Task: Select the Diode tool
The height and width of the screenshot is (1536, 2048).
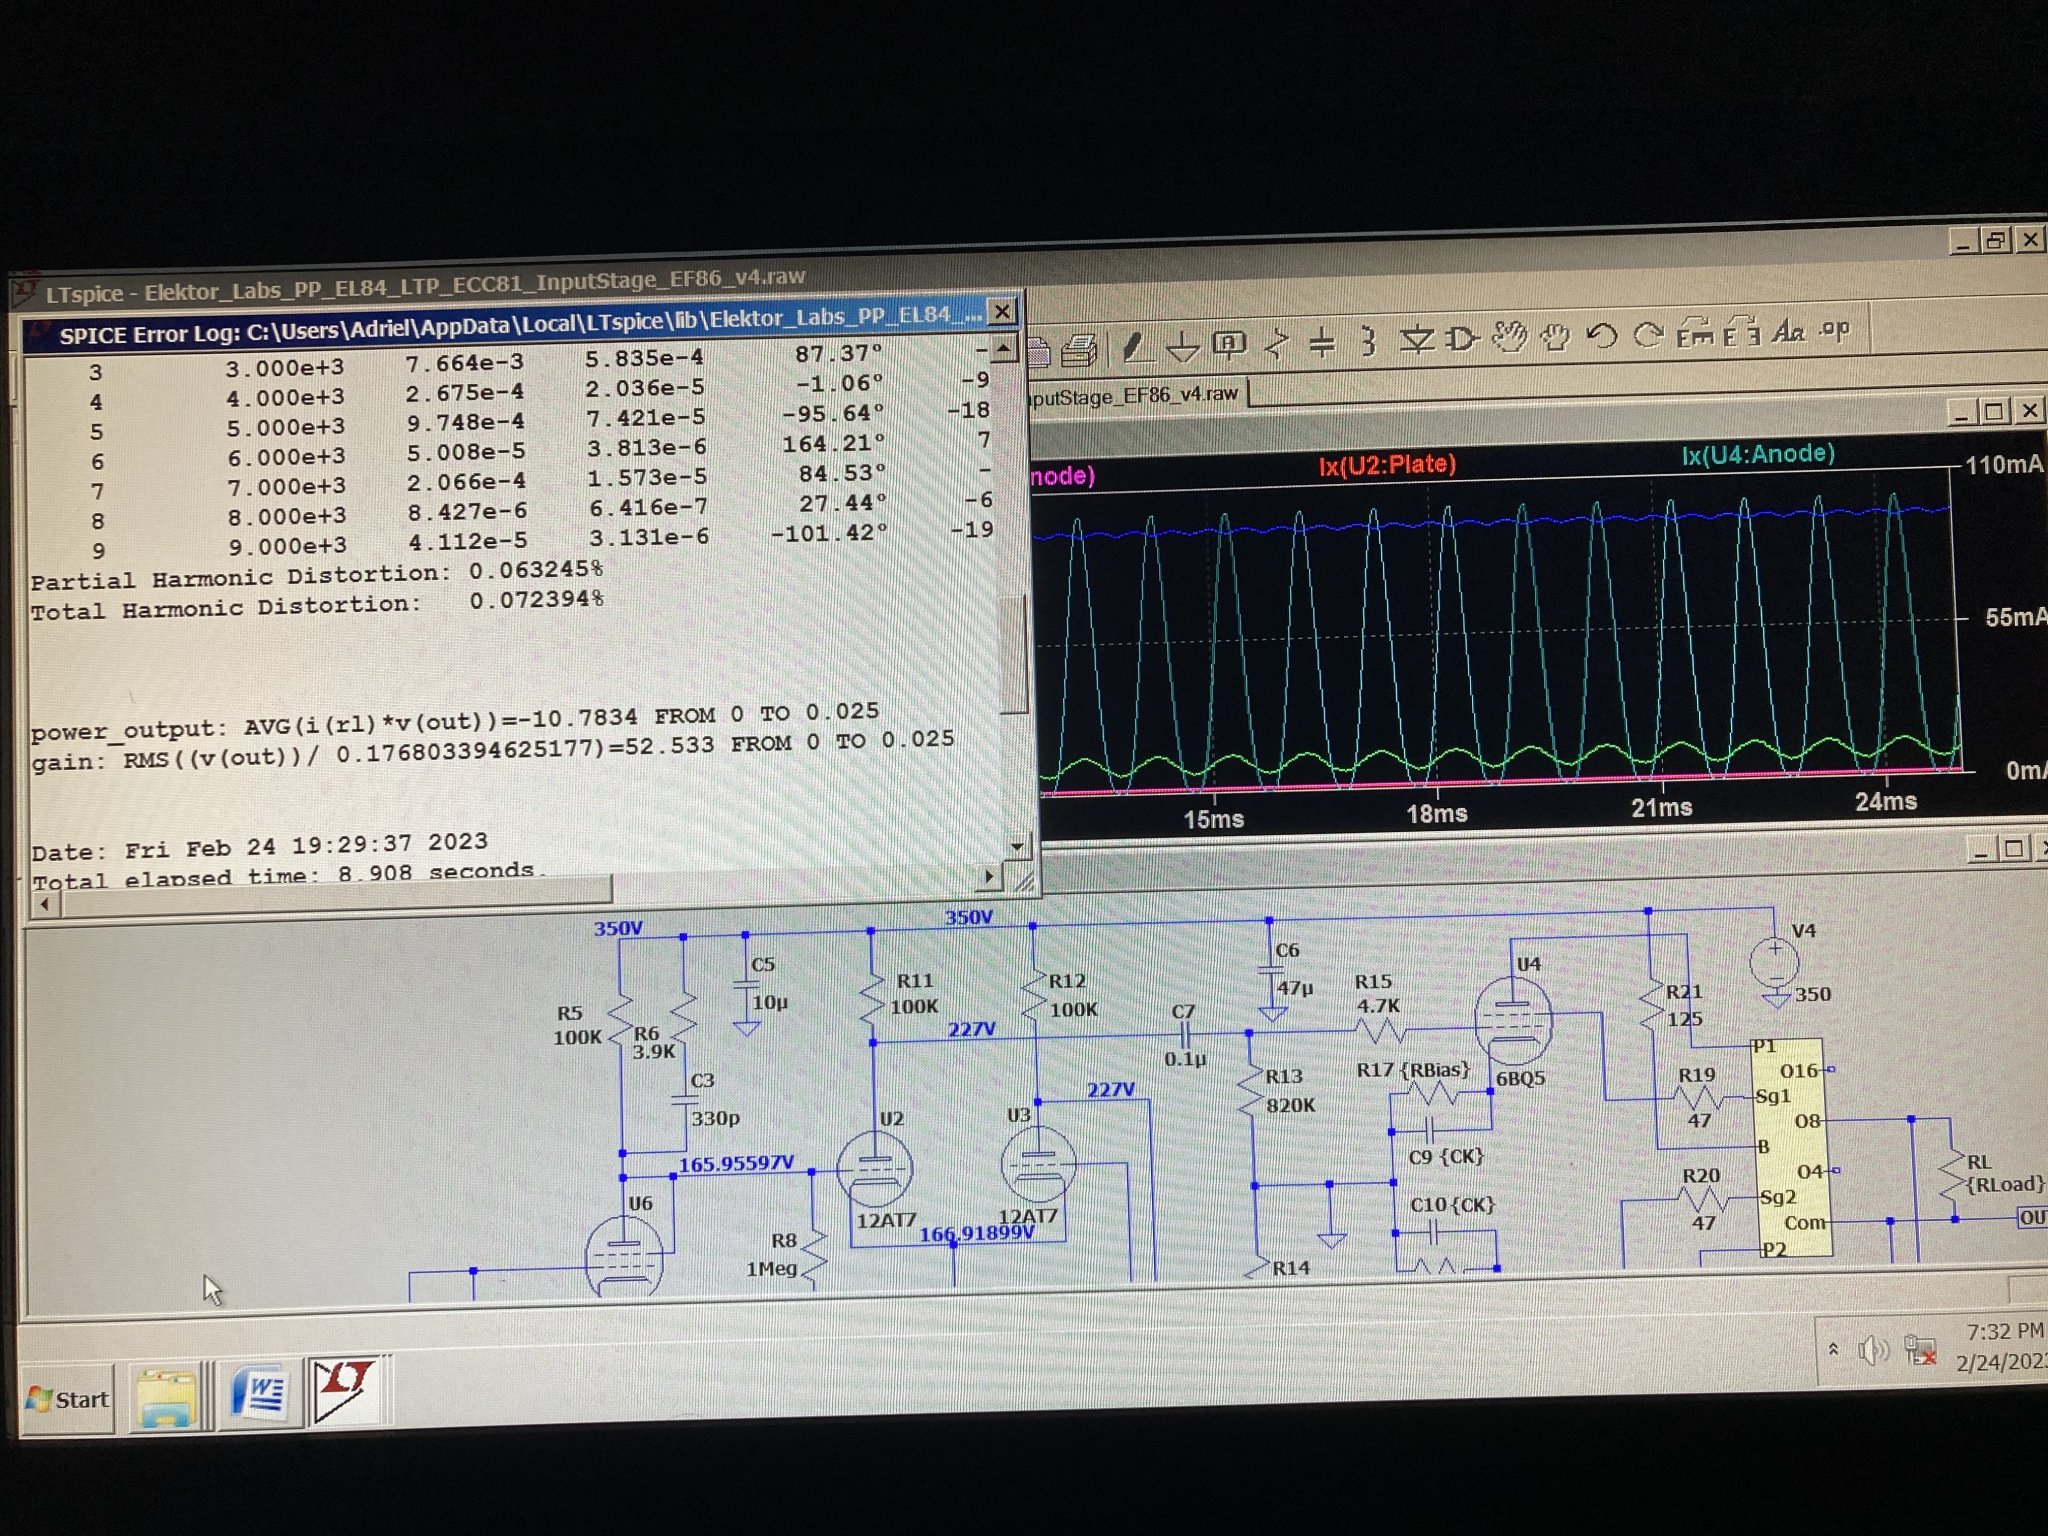Action: [1416, 341]
